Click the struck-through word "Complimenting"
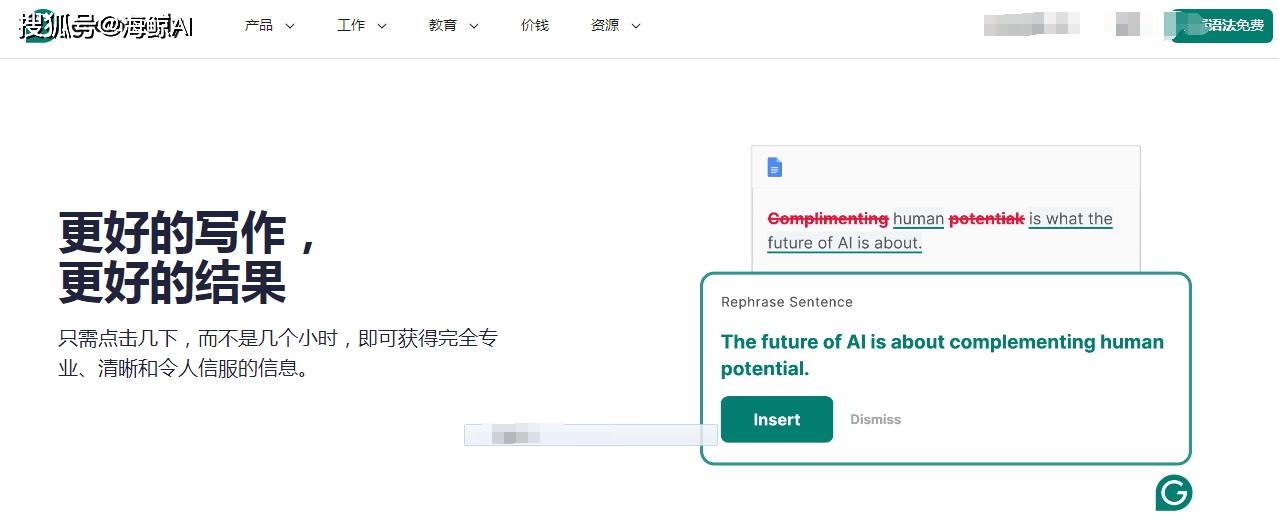Viewport: 1279px width, 531px height. point(827,219)
